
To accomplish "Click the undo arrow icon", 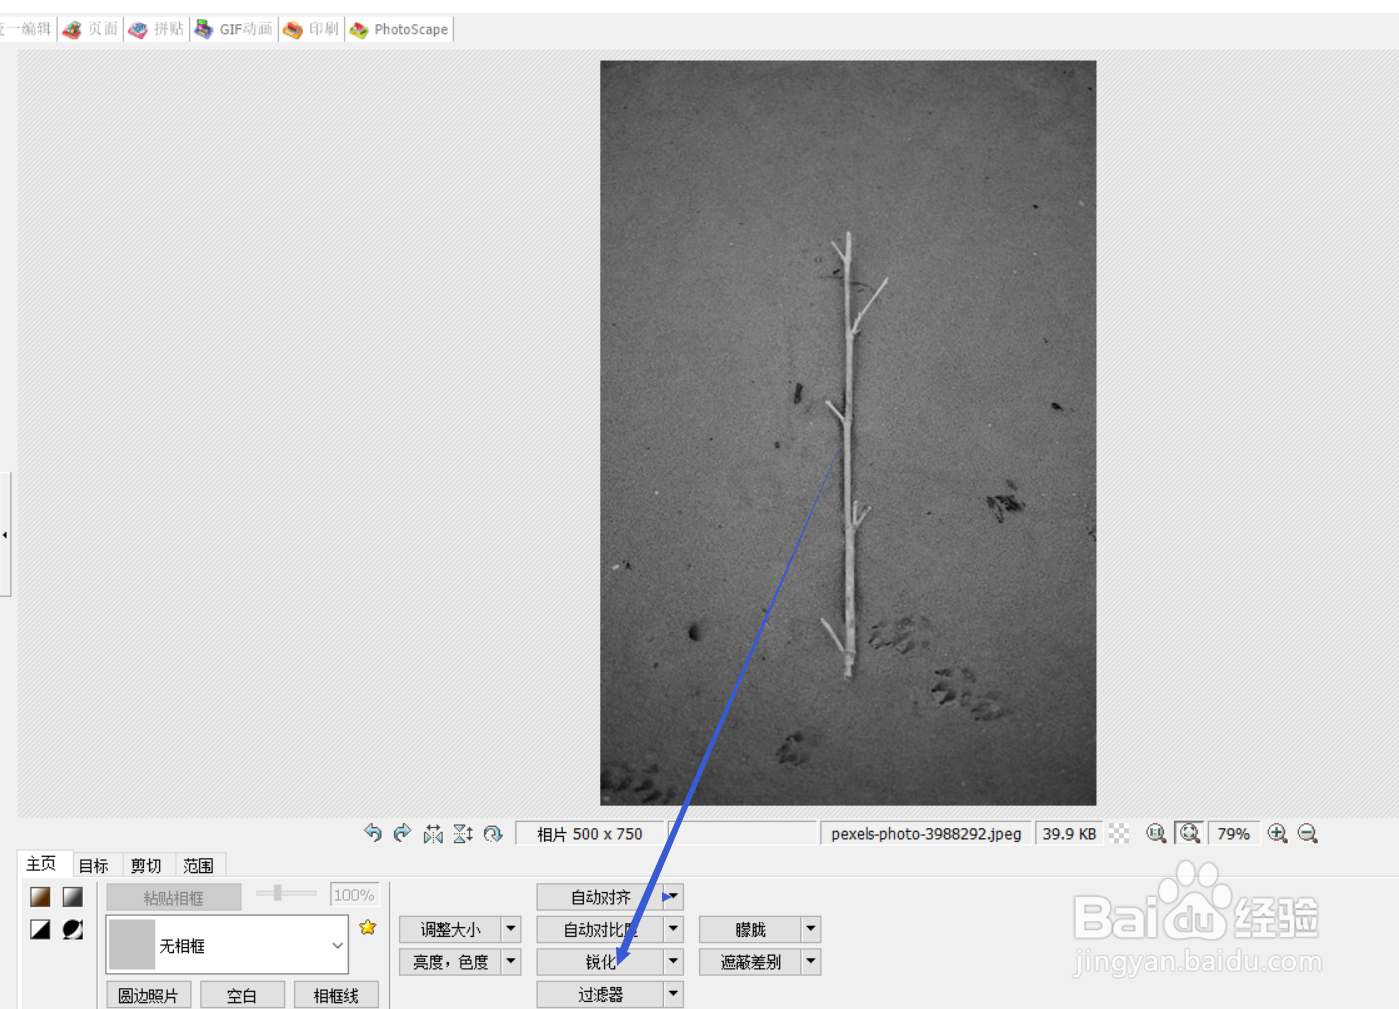I will [x=373, y=833].
